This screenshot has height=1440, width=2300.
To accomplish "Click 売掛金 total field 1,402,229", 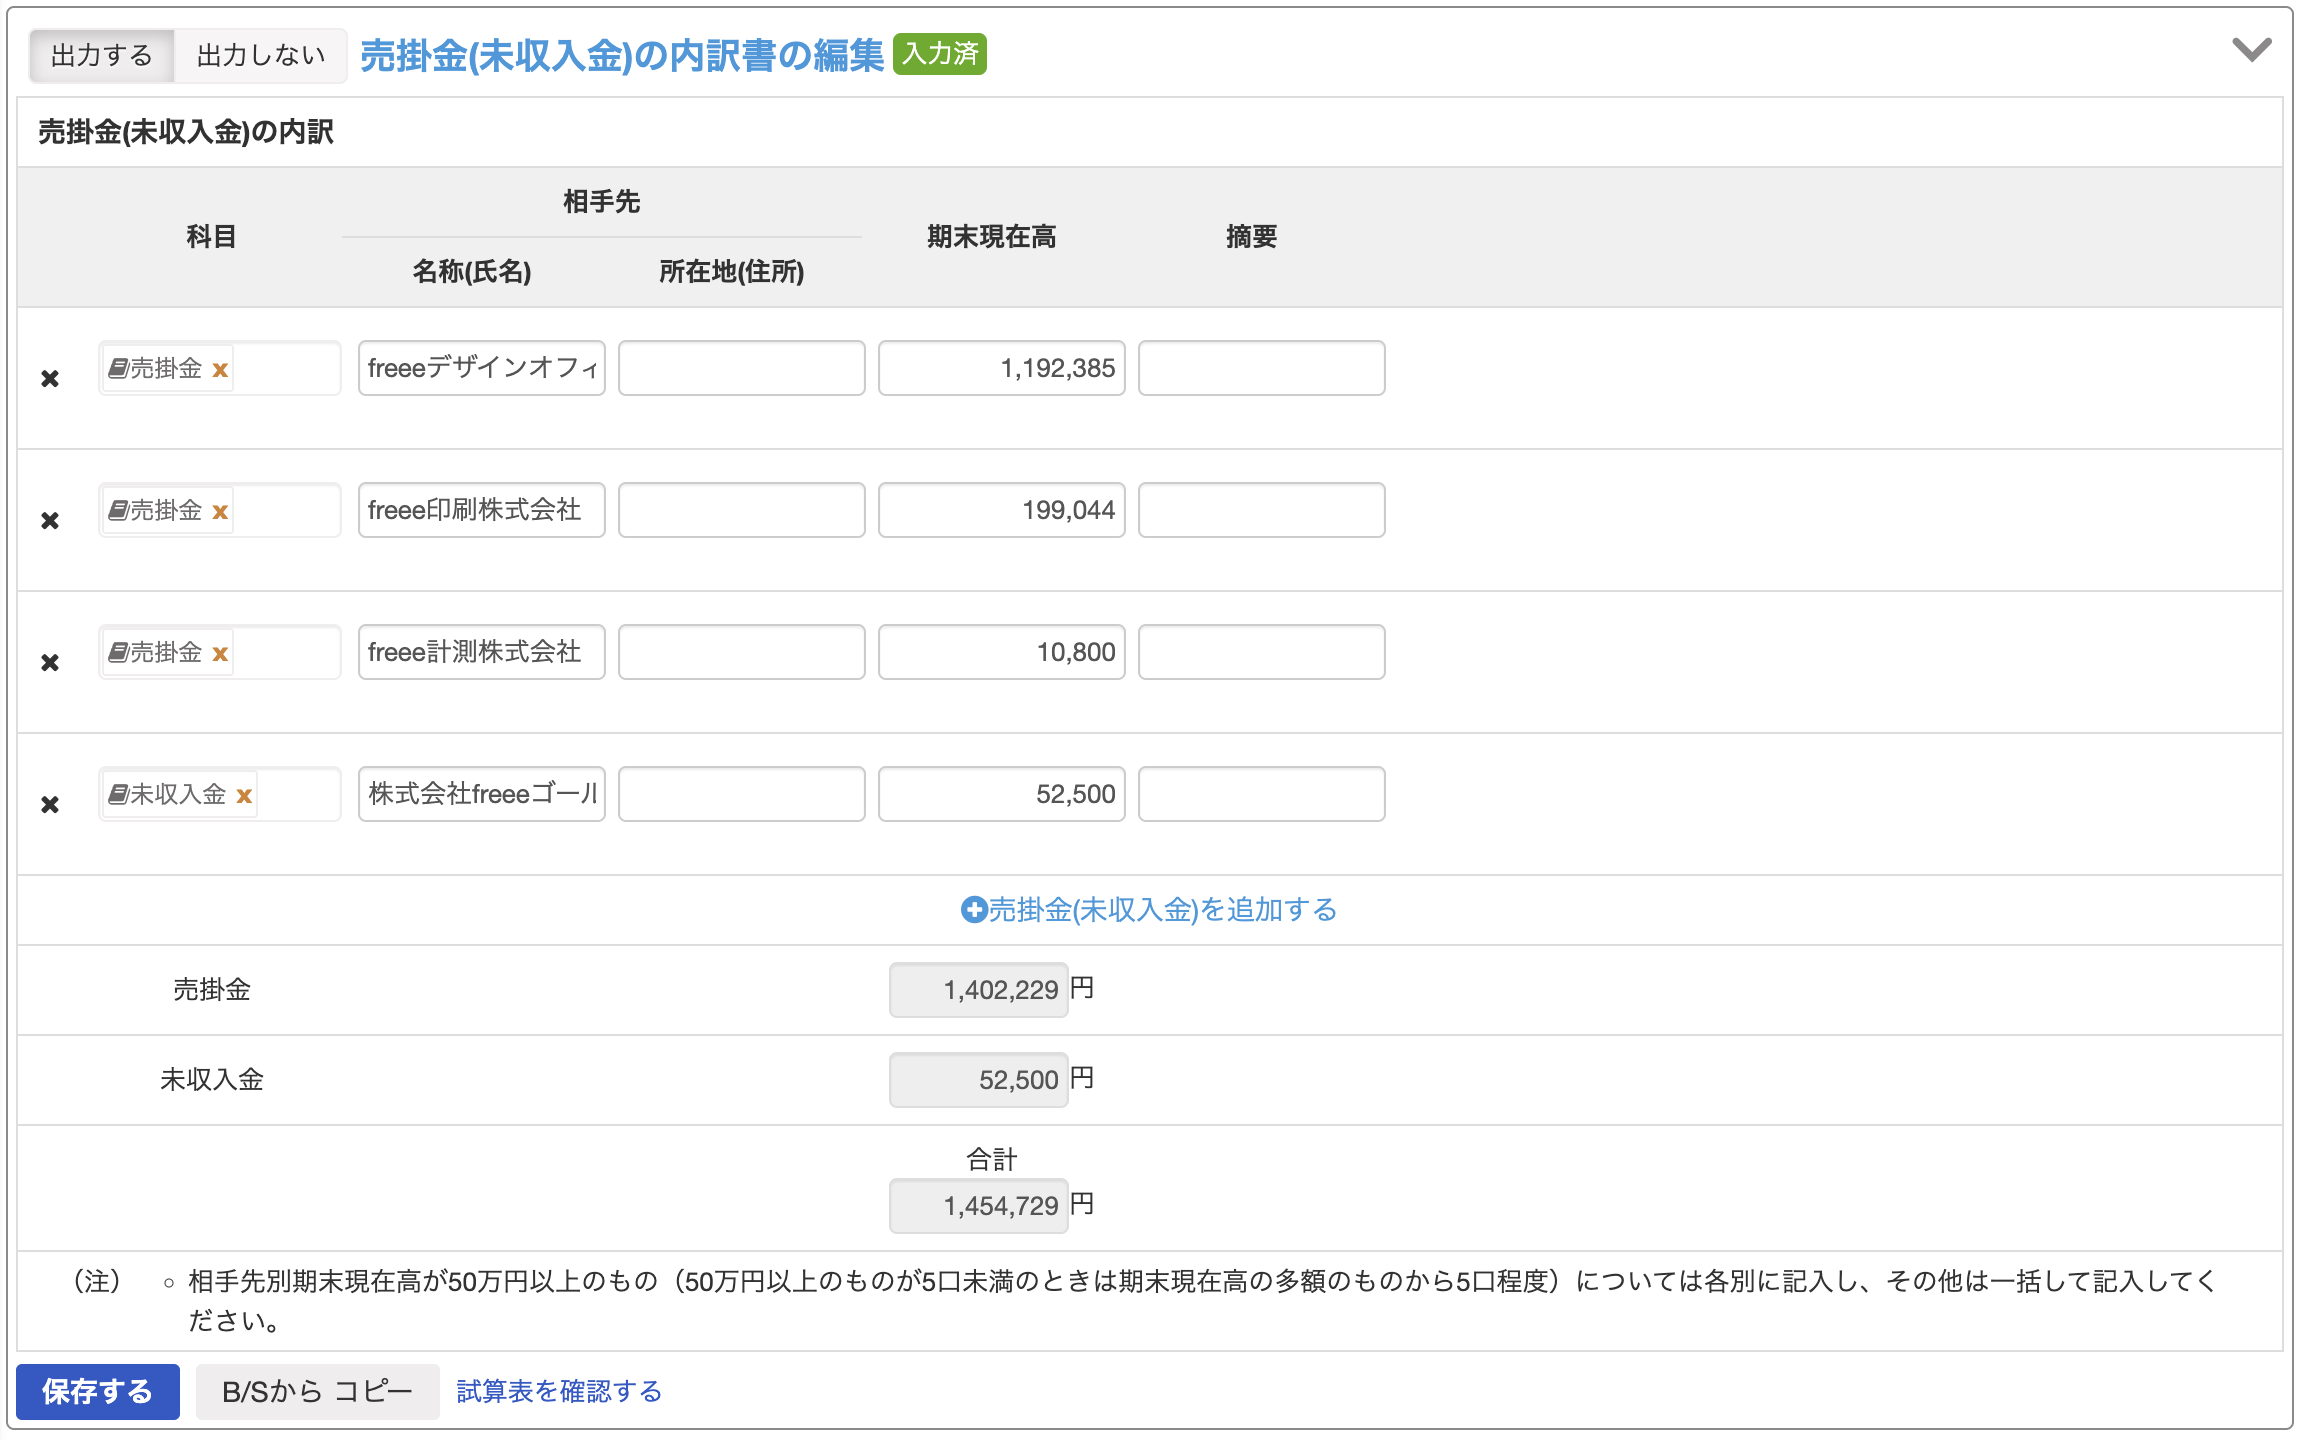I will [x=979, y=990].
